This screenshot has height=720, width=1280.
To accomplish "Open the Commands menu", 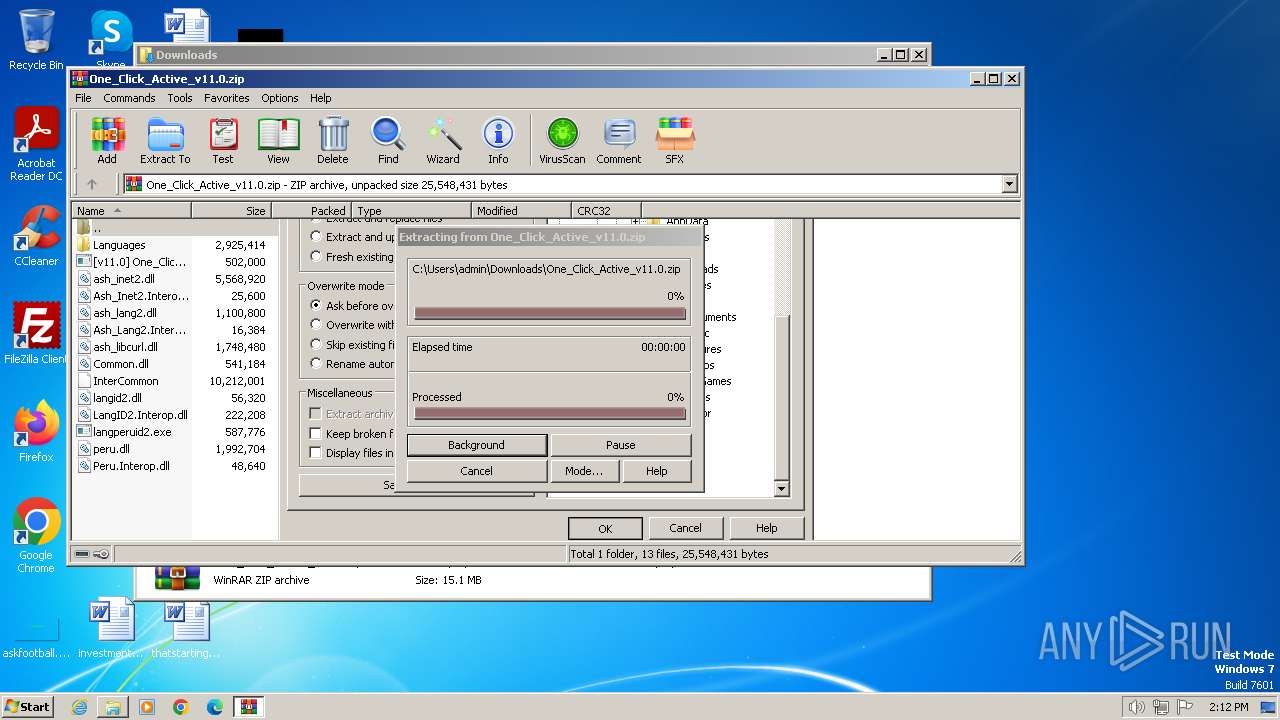I will point(129,98).
